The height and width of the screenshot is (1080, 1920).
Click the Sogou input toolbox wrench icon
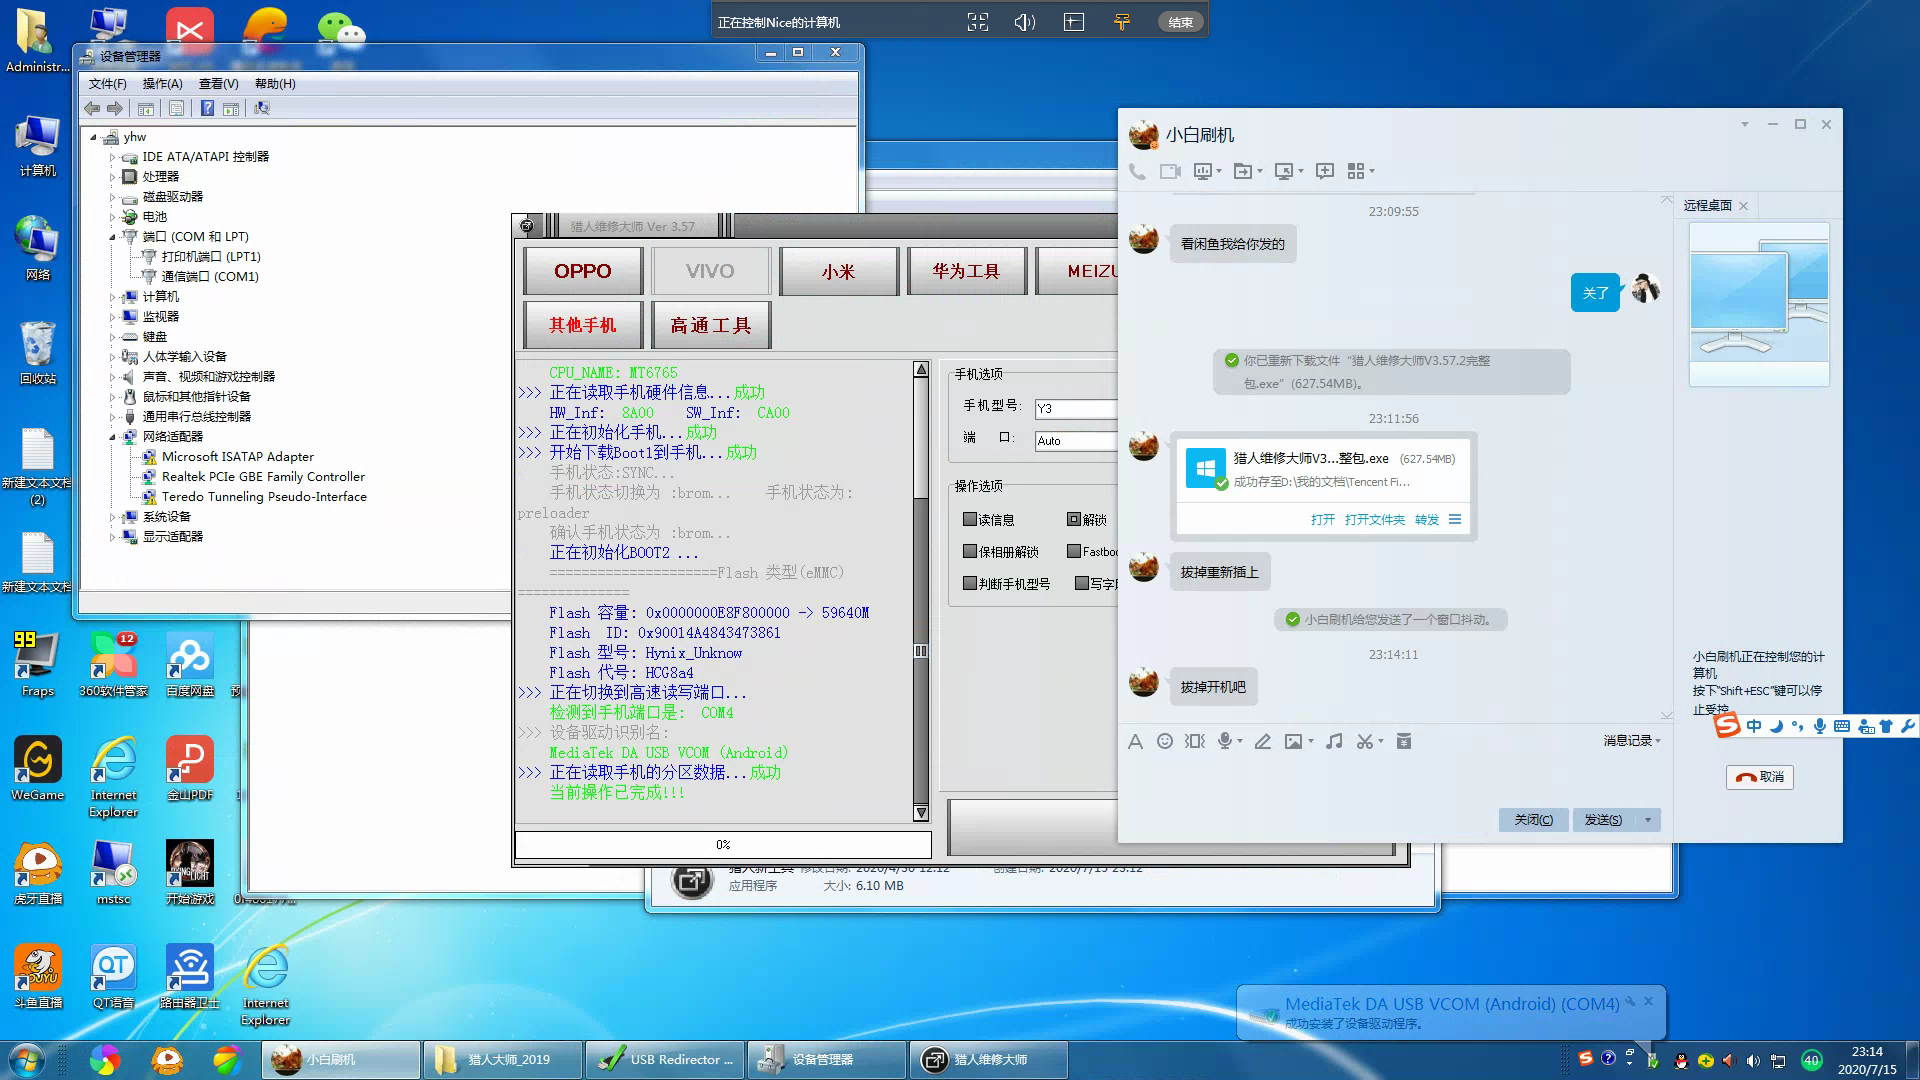click(1907, 726)
